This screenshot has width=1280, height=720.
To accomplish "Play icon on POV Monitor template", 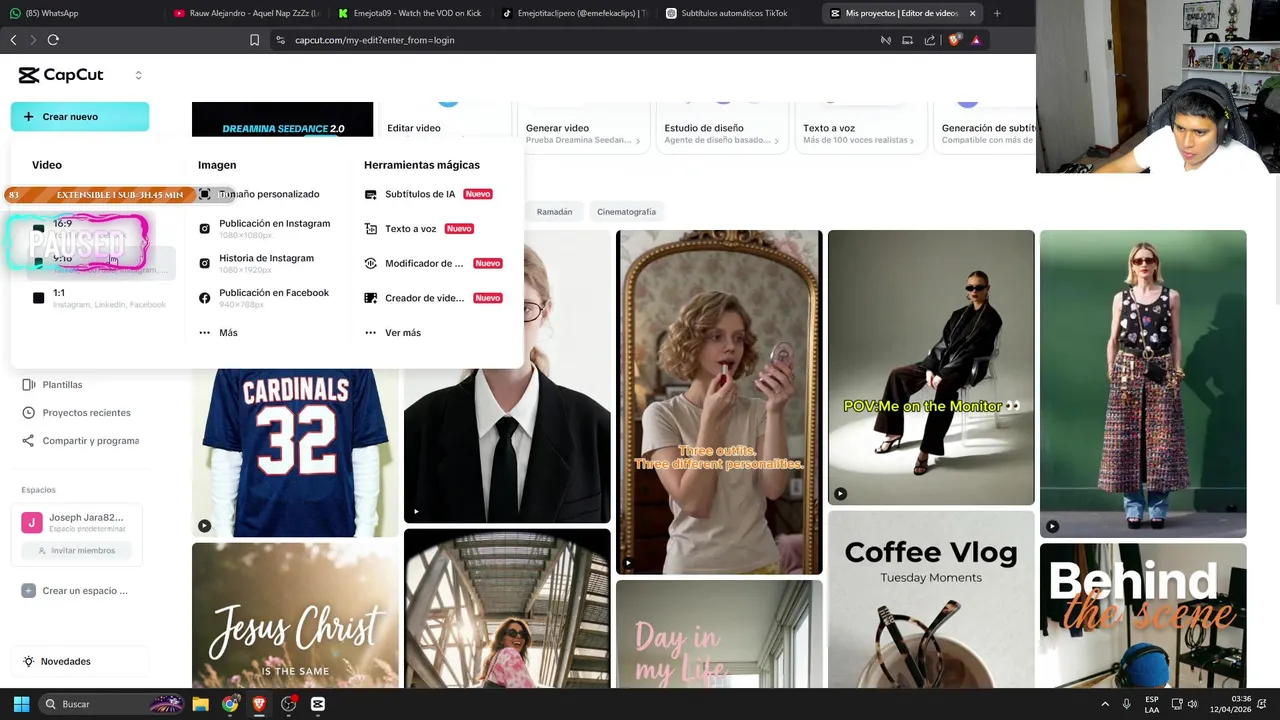I will 840,494.
